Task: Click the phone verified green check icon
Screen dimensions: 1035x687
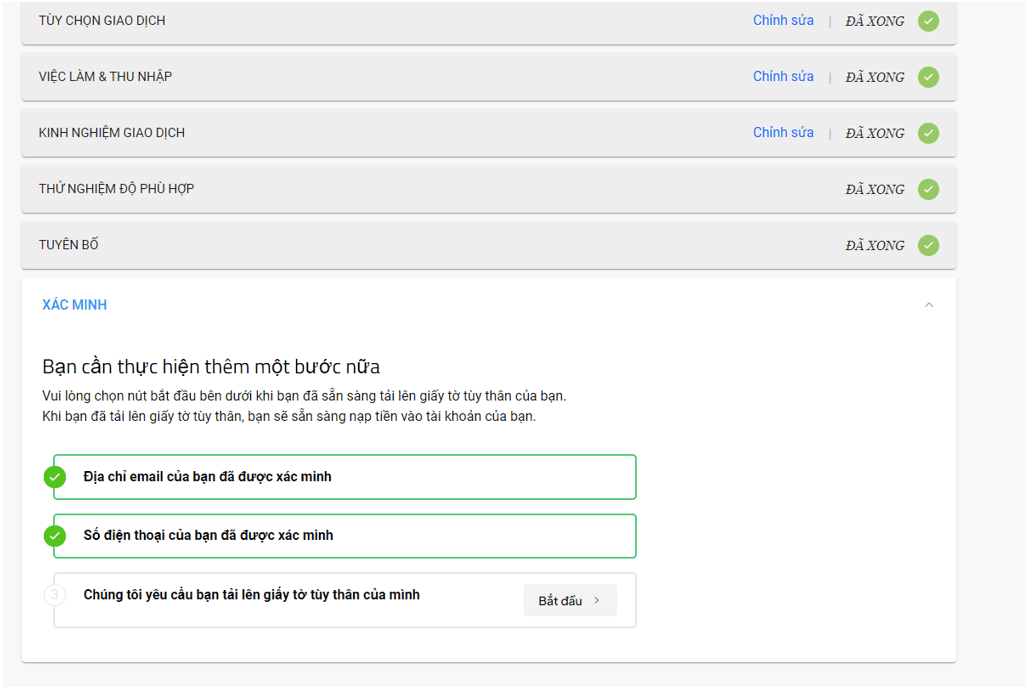Action: [x=55, y=535]
